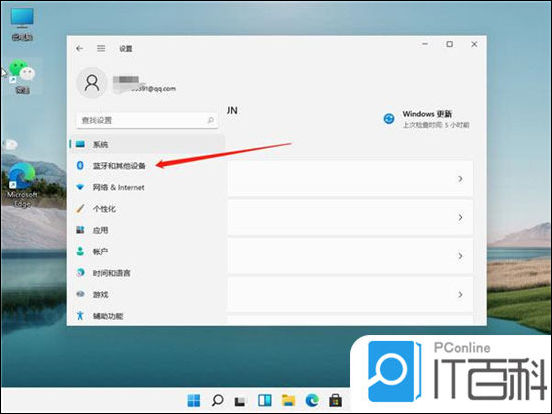552x414 pixels.
Task: Minimize the Settings window
Action: coord(425,44)
